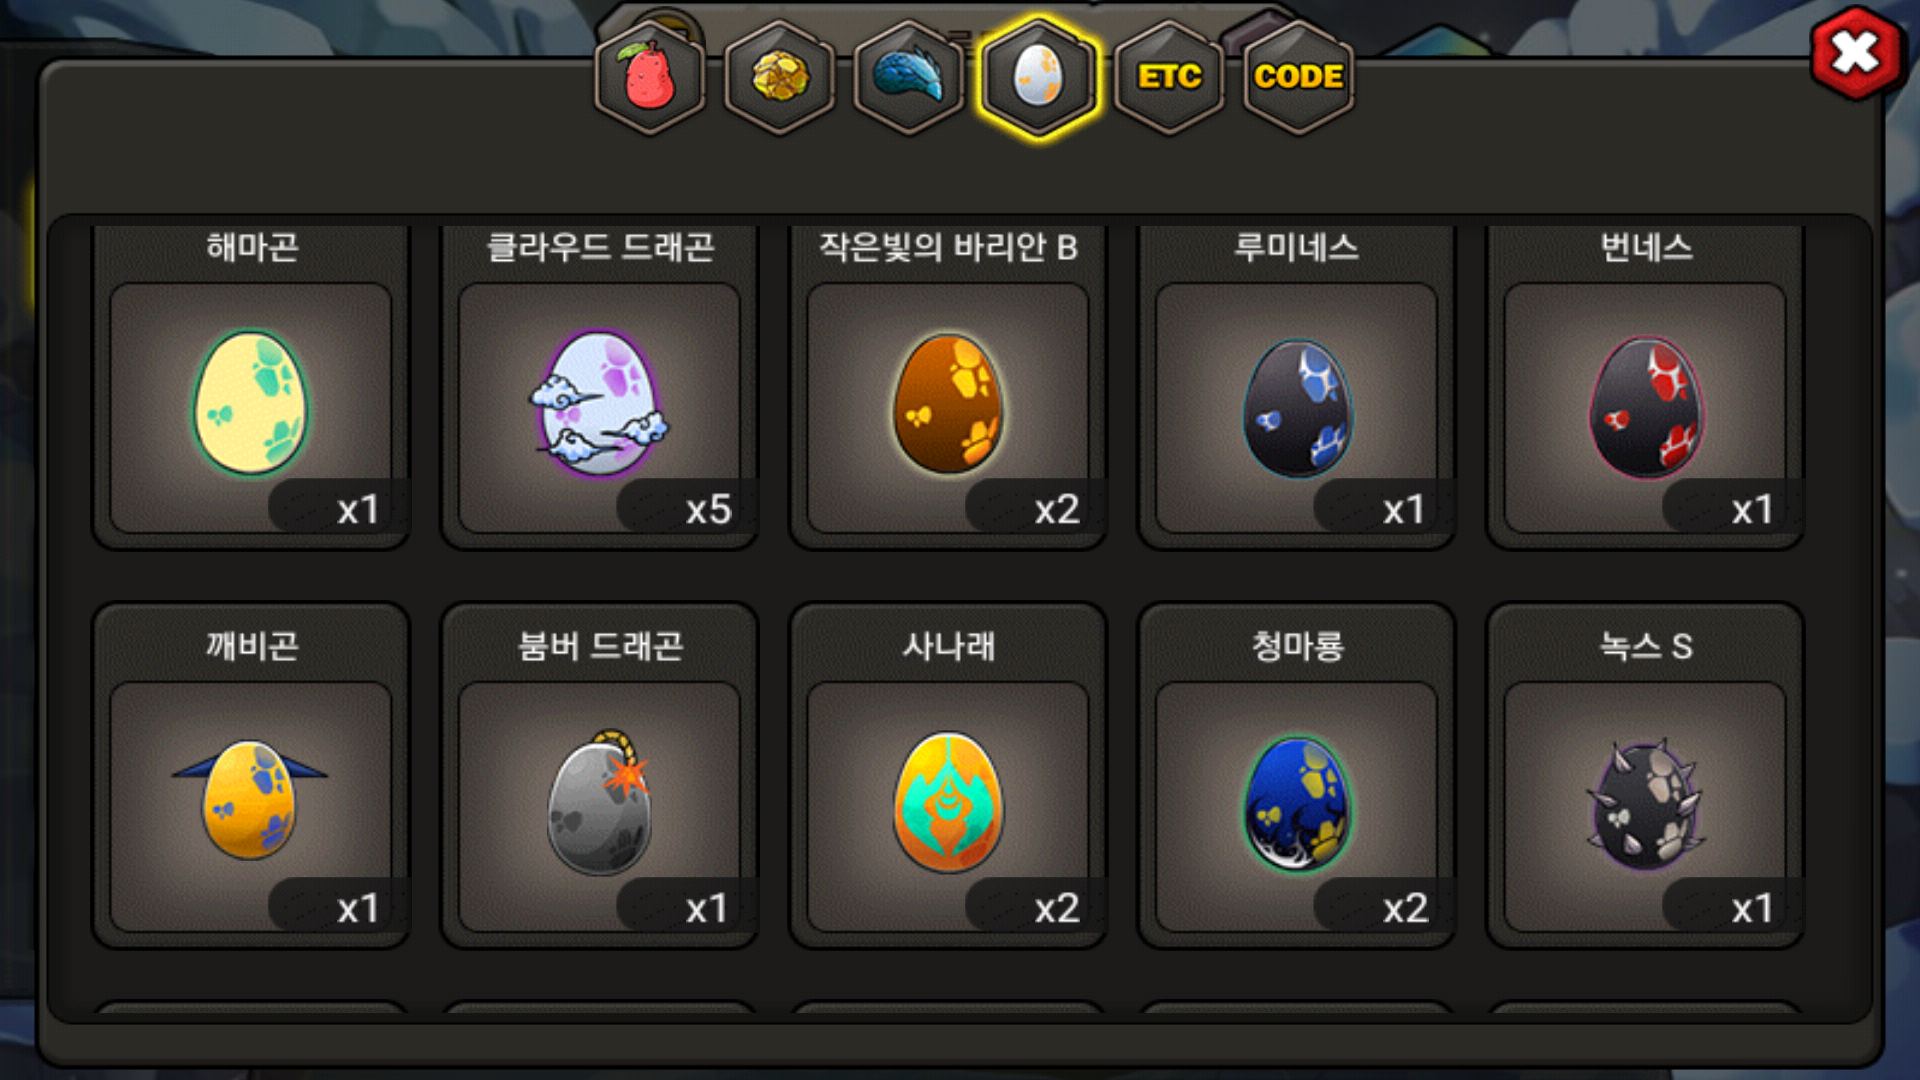Select the white egg tab
The width and height of the screenshot is (1920, 1080).
click(1039, 77)
